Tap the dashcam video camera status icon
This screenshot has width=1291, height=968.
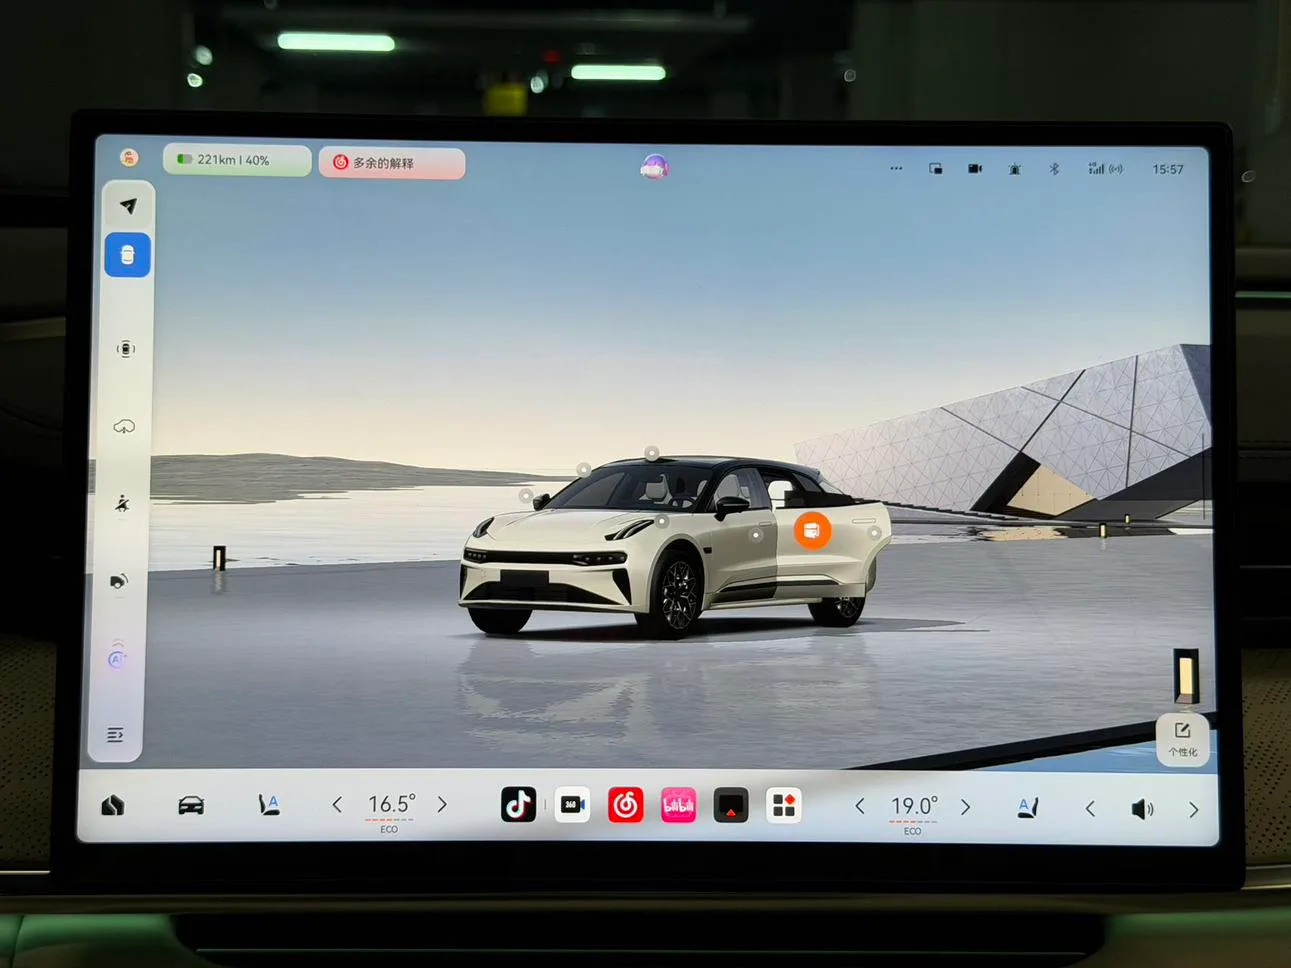[975, 169]
